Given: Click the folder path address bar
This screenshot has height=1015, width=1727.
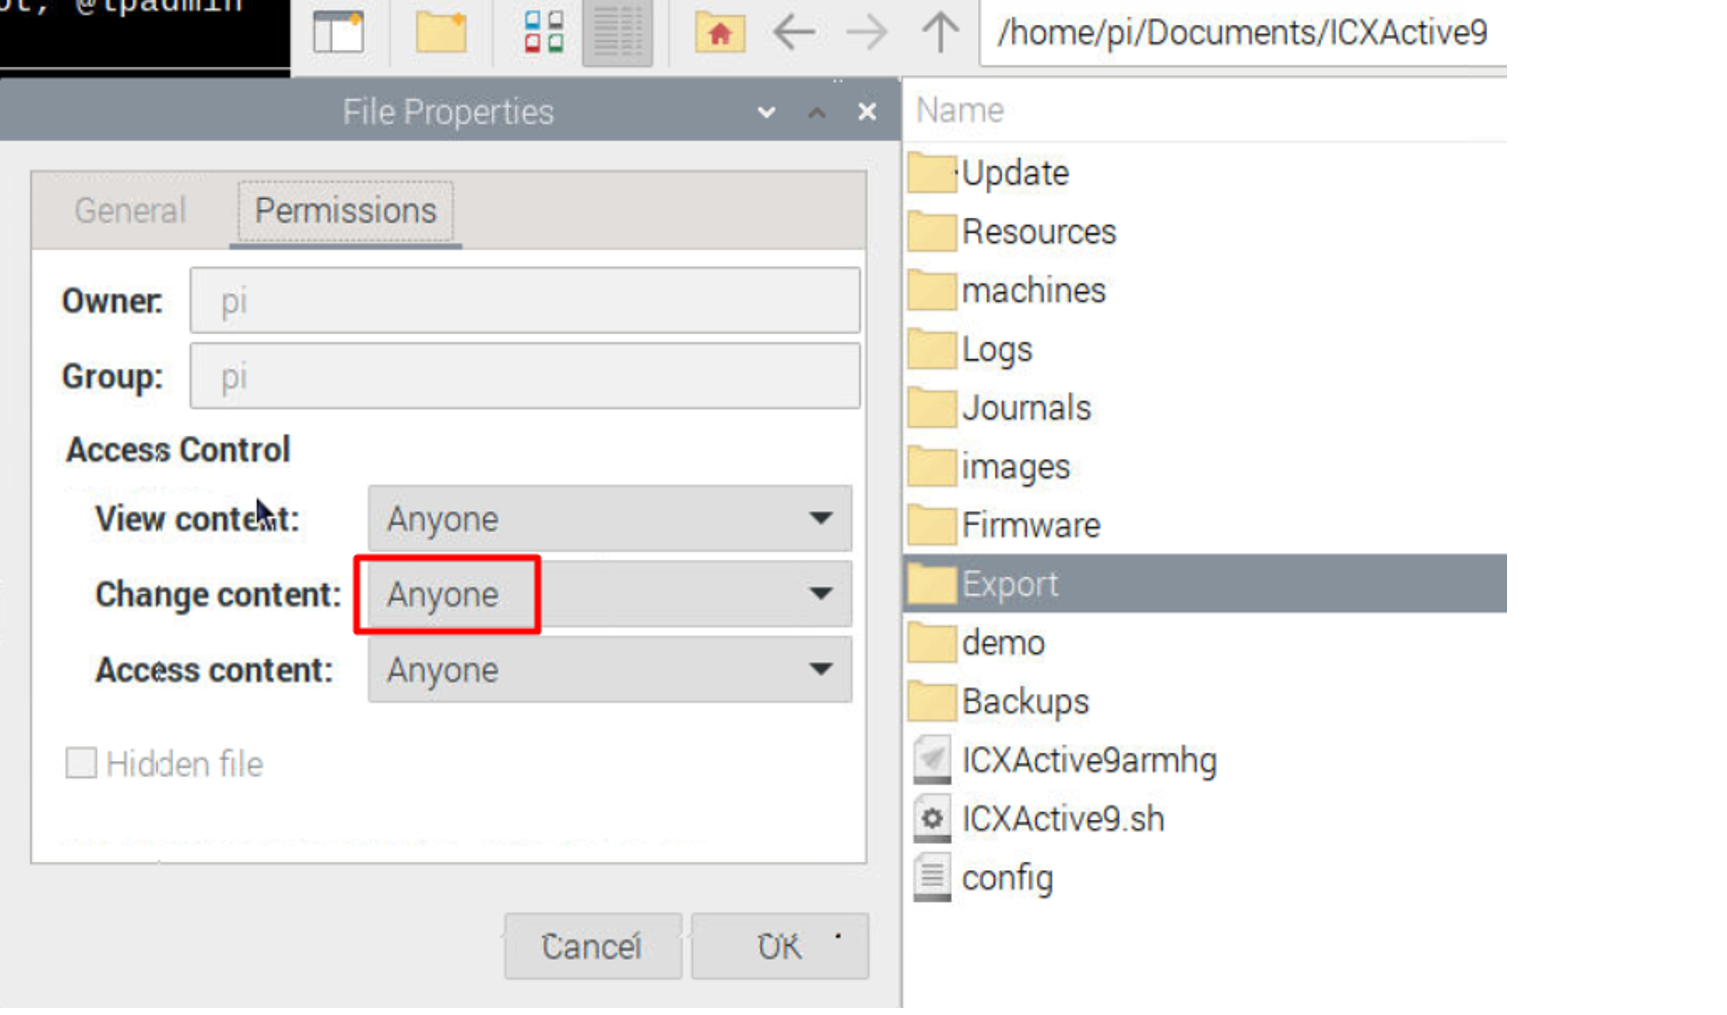Looking at the screenshot, I should [1243, 33].
